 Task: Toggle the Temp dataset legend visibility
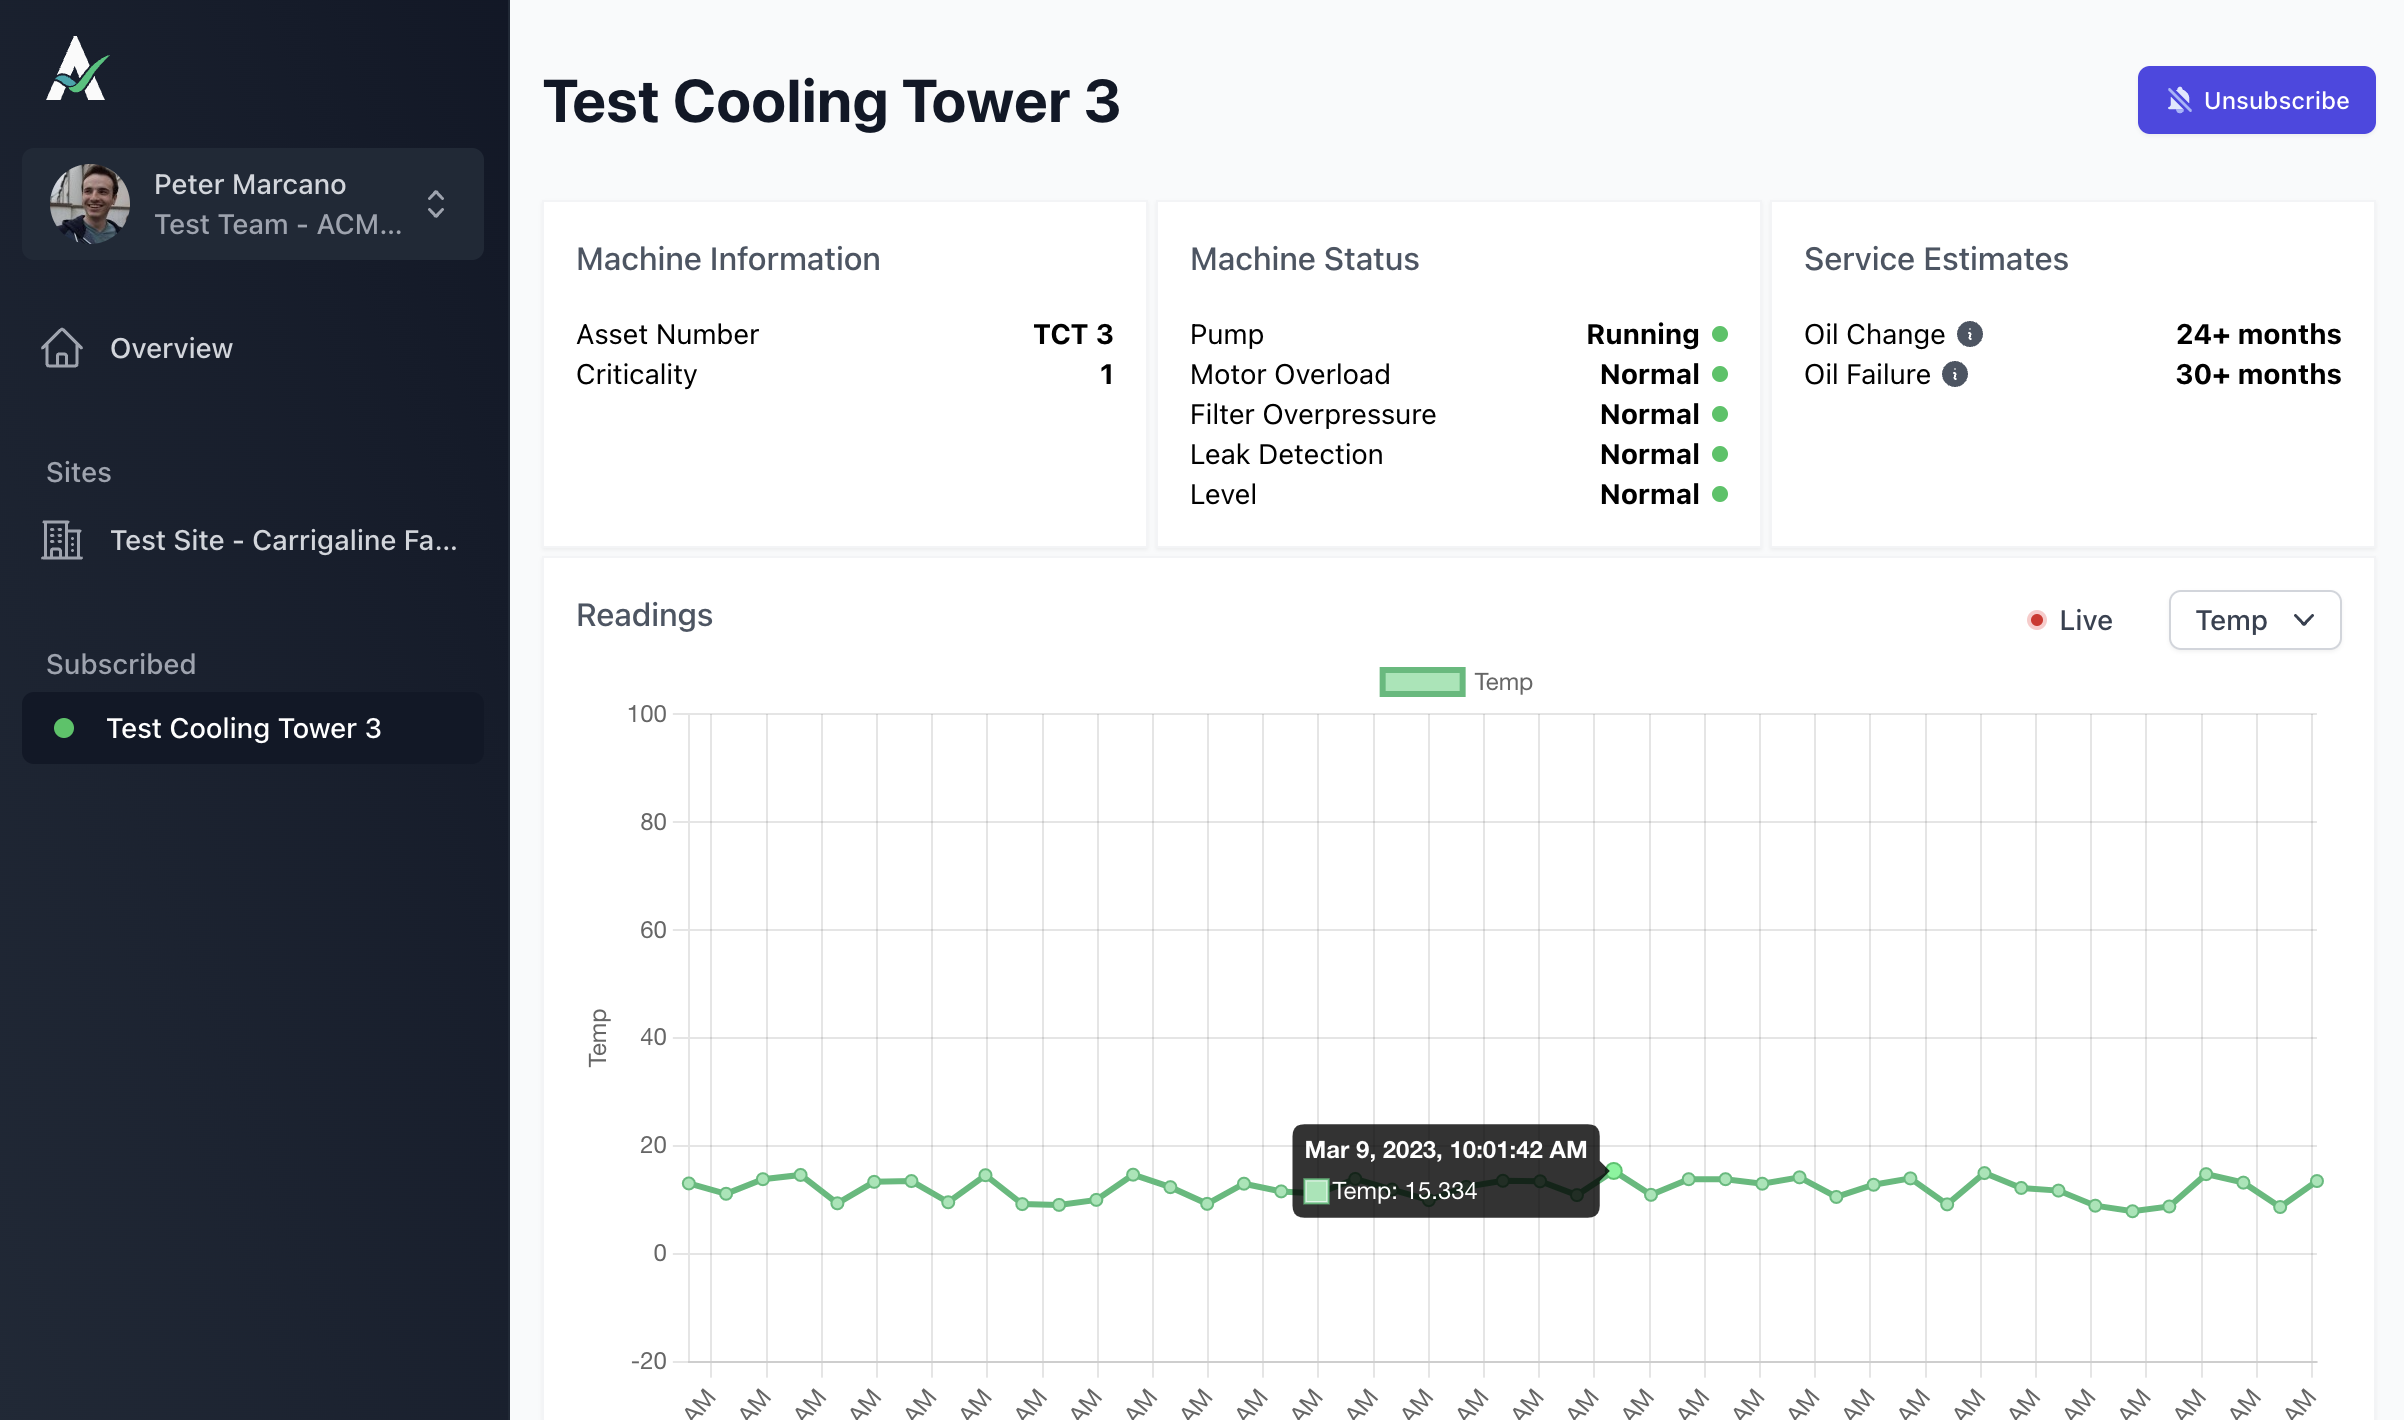click(x=1502, y=682)
